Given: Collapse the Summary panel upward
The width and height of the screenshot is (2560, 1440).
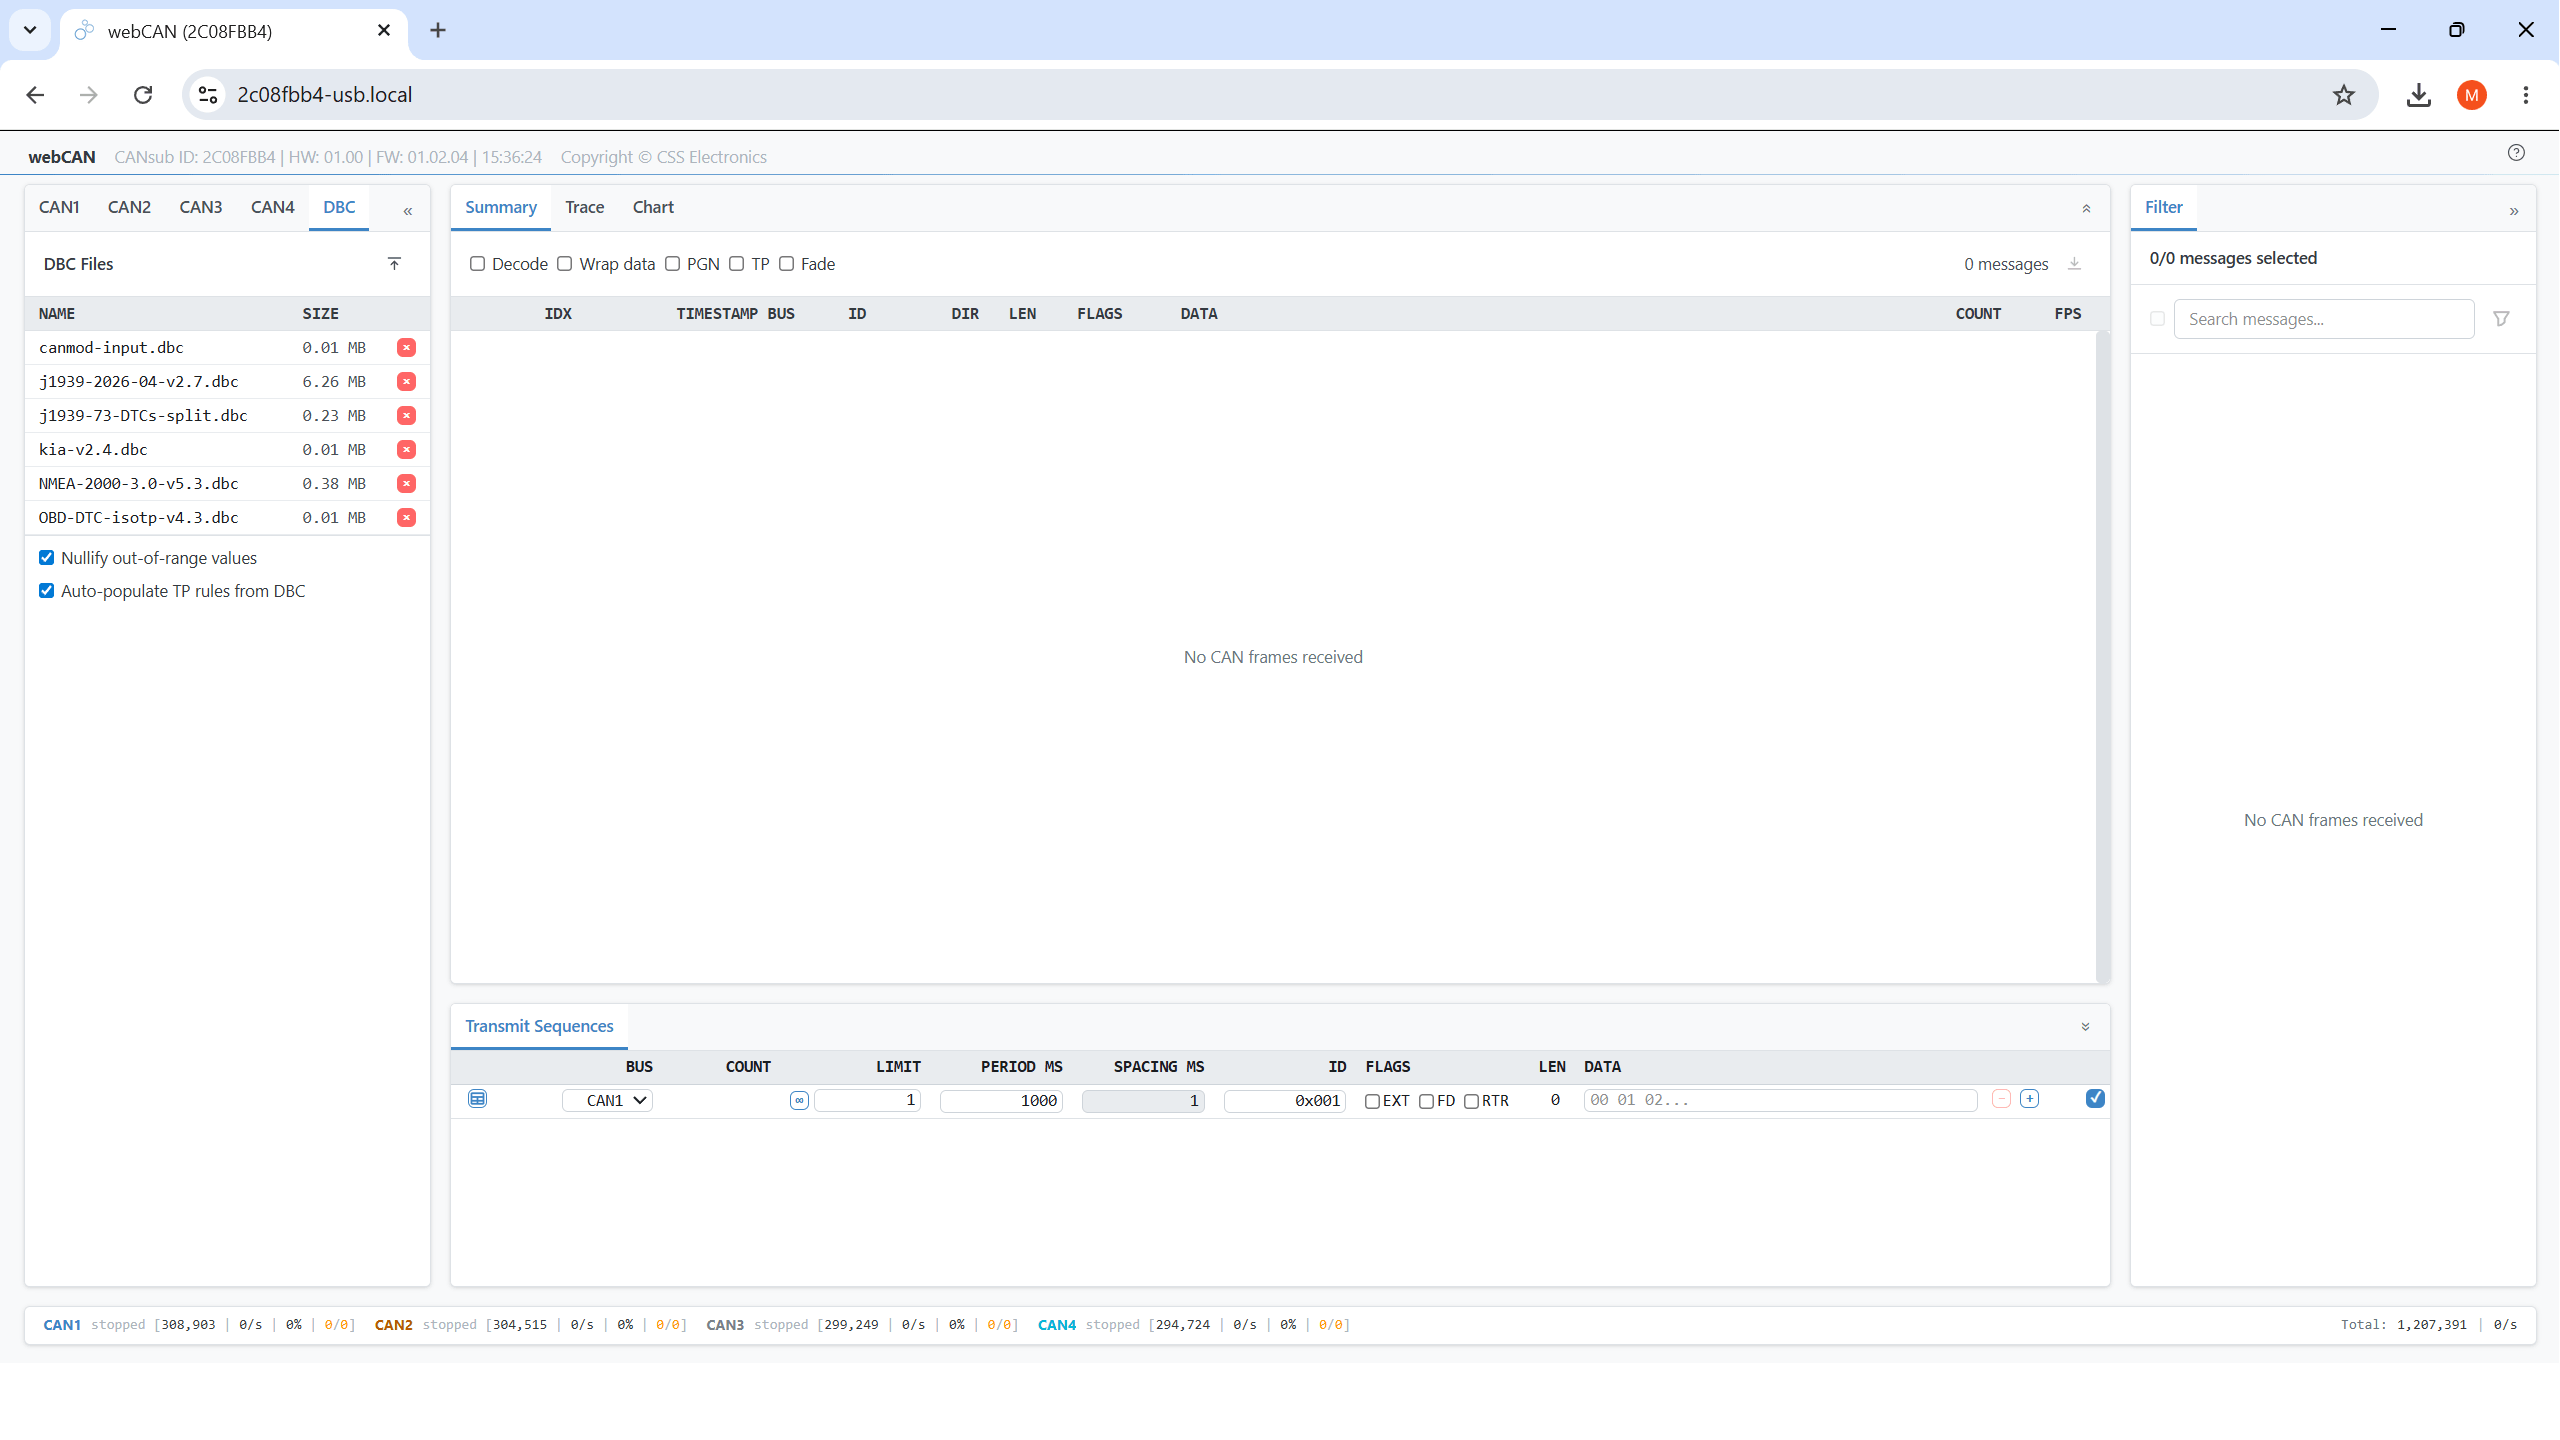Looking at the screenshot, I should click(2086, 208).
